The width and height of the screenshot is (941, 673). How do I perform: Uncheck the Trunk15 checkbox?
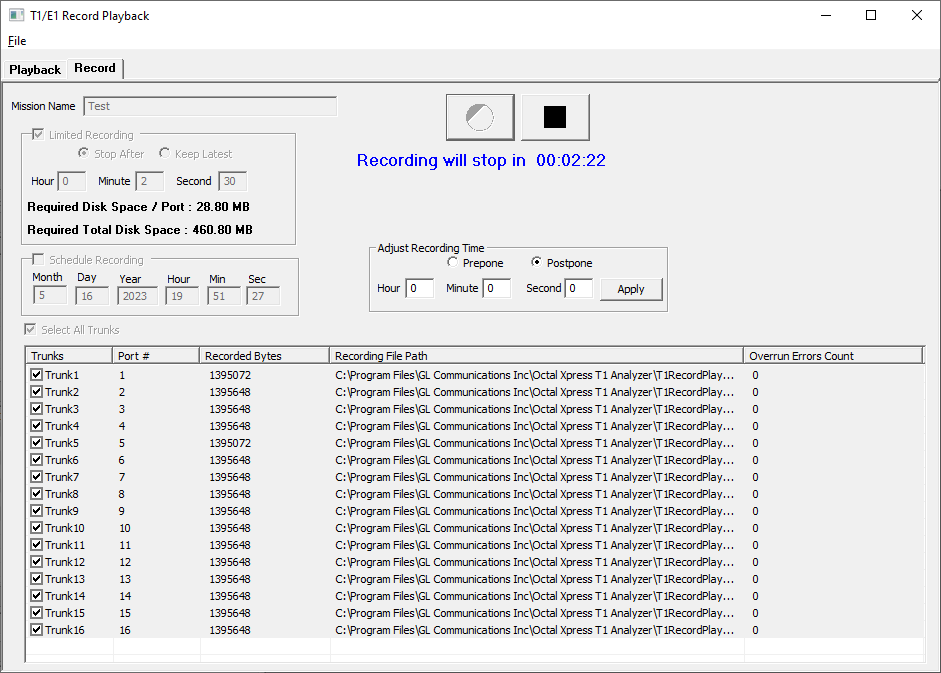tap(37, 613)
